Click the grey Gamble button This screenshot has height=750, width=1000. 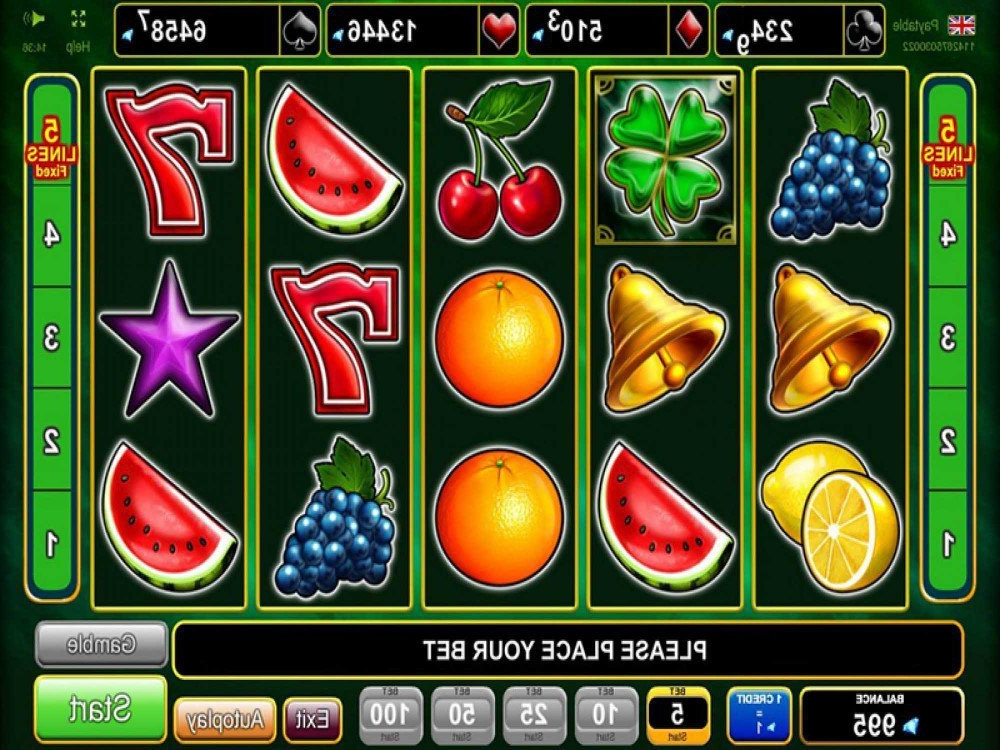(101, 645)
